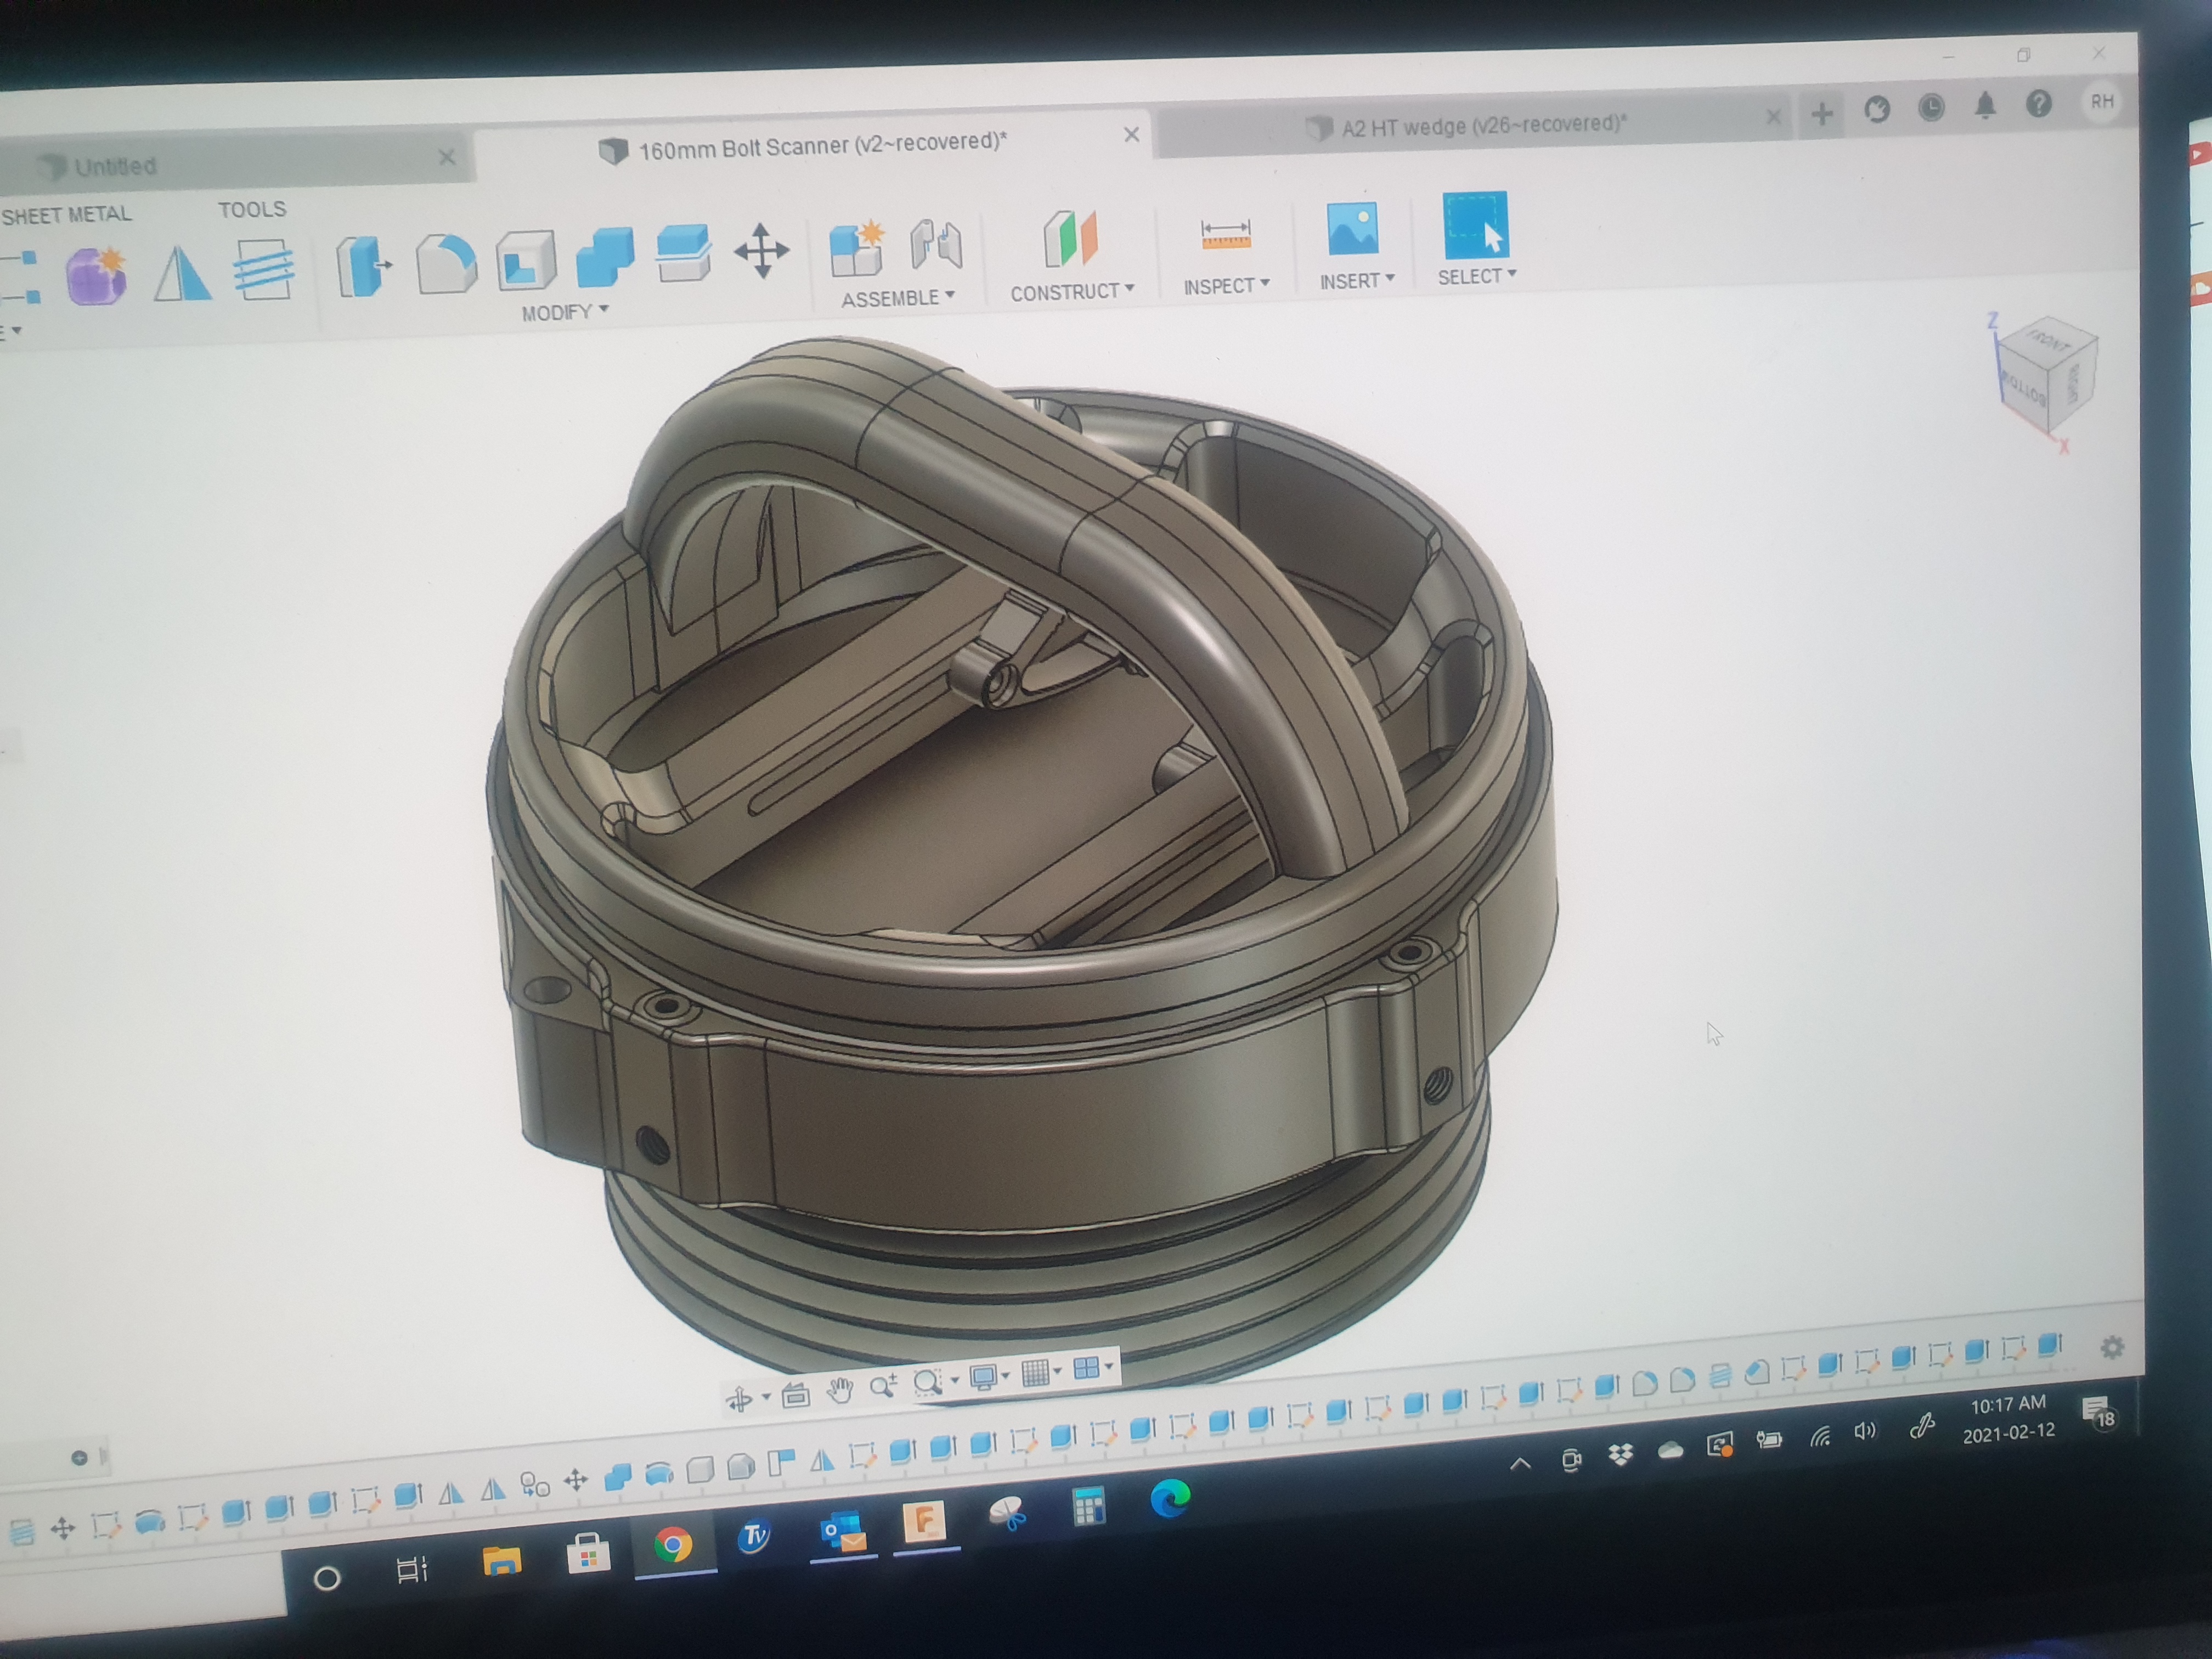The width and height of the screenshot is (2212, 1659).
Task: Launch Chrome from the Windows taskbar
Action: 673,1545
